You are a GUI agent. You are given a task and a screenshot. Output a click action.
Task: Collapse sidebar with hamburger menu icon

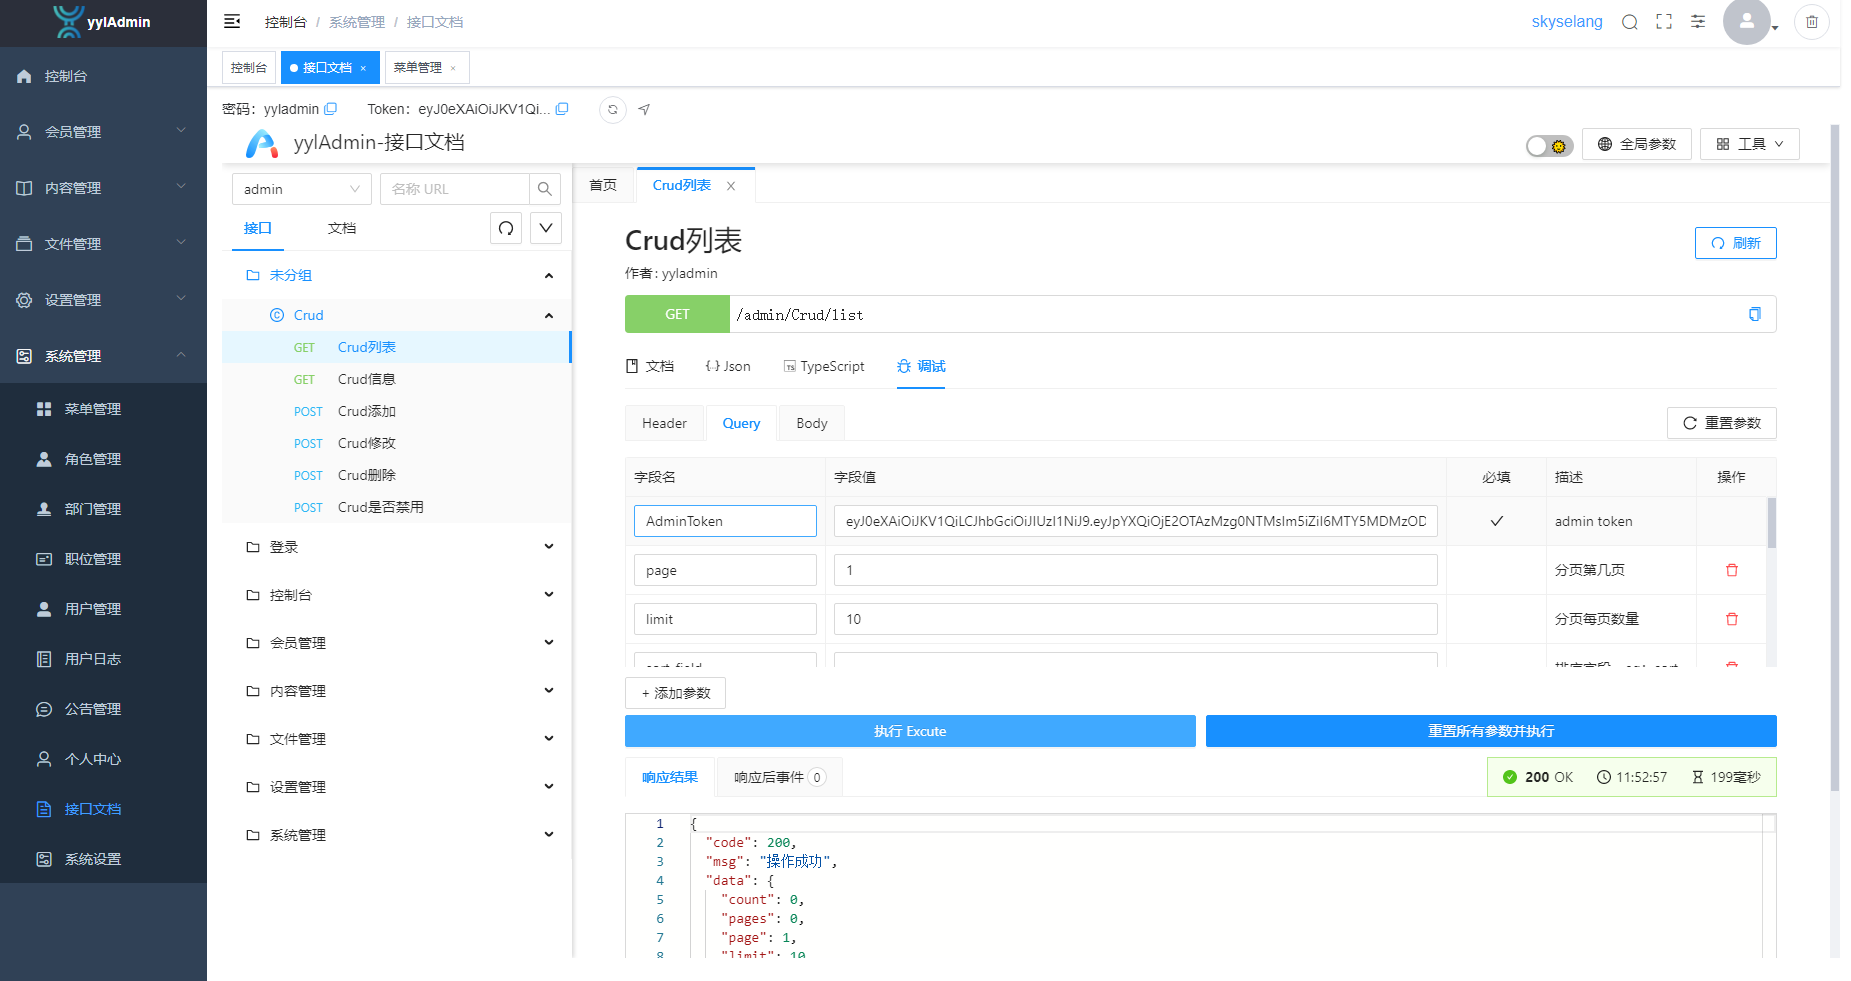232,22
